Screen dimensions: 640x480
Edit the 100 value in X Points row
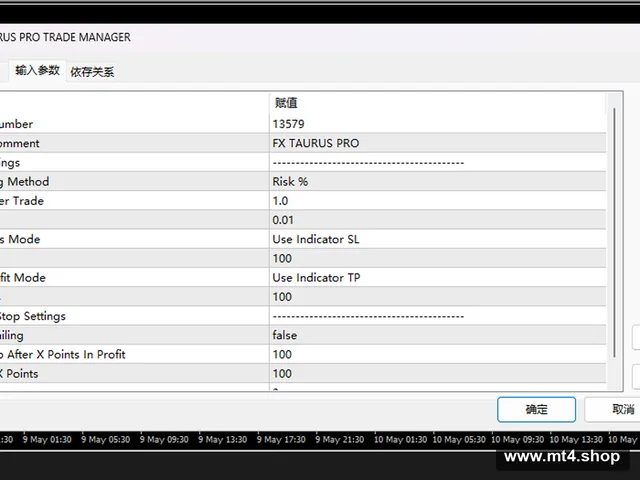tap(438, 373)
